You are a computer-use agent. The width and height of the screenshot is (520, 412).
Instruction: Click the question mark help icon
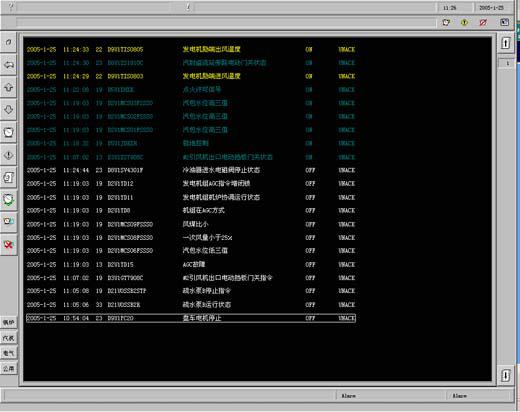pos(10,7)
